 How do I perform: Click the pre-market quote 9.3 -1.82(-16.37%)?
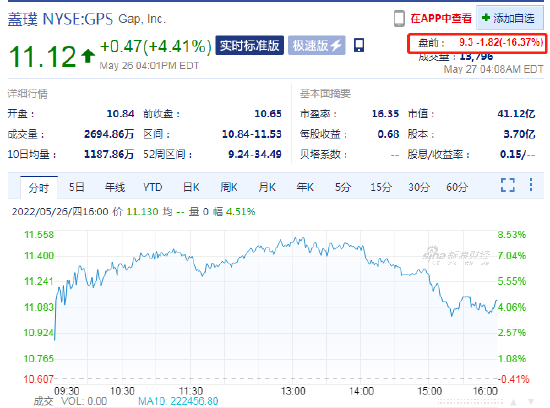(x=501, y=43)
